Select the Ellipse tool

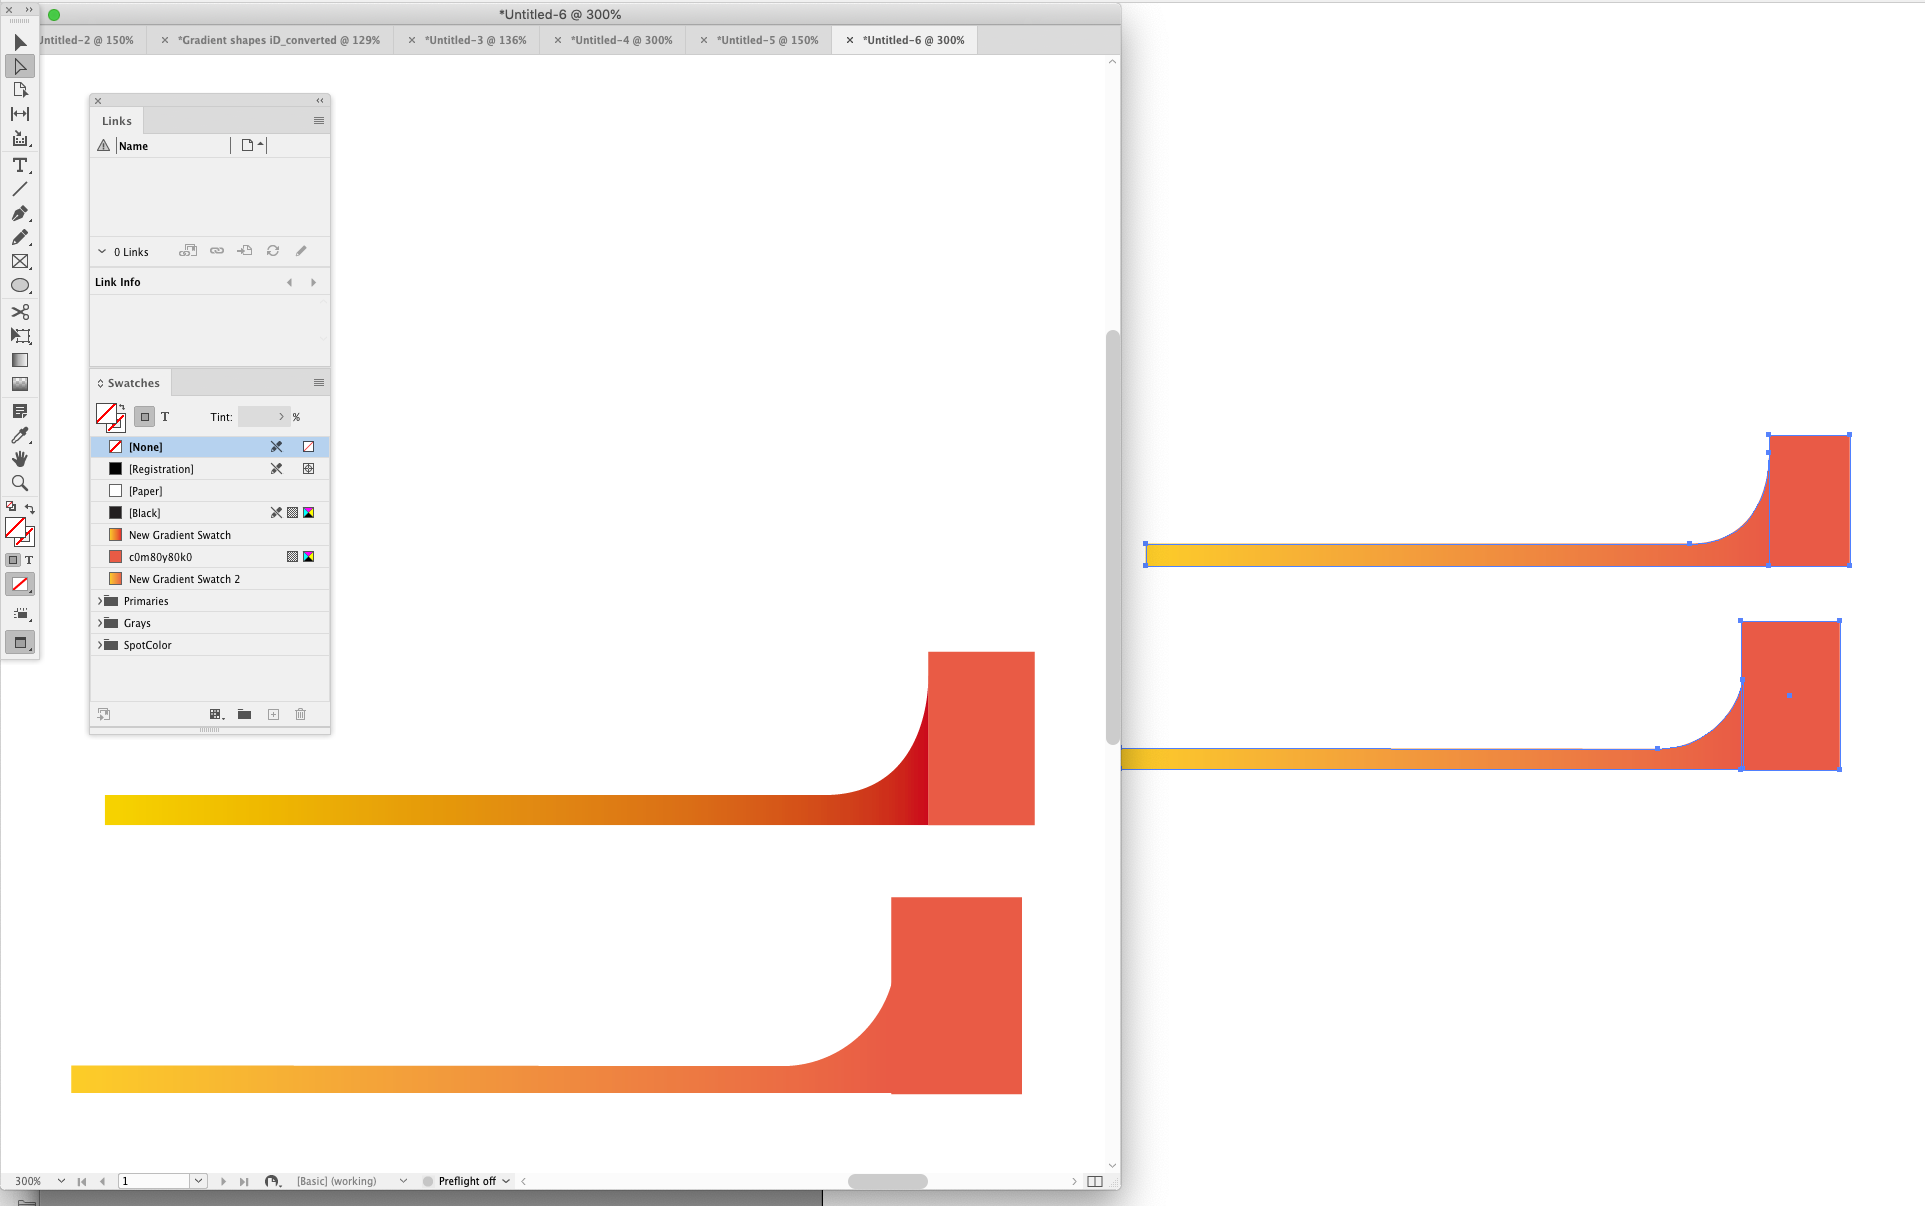[21, 285]
